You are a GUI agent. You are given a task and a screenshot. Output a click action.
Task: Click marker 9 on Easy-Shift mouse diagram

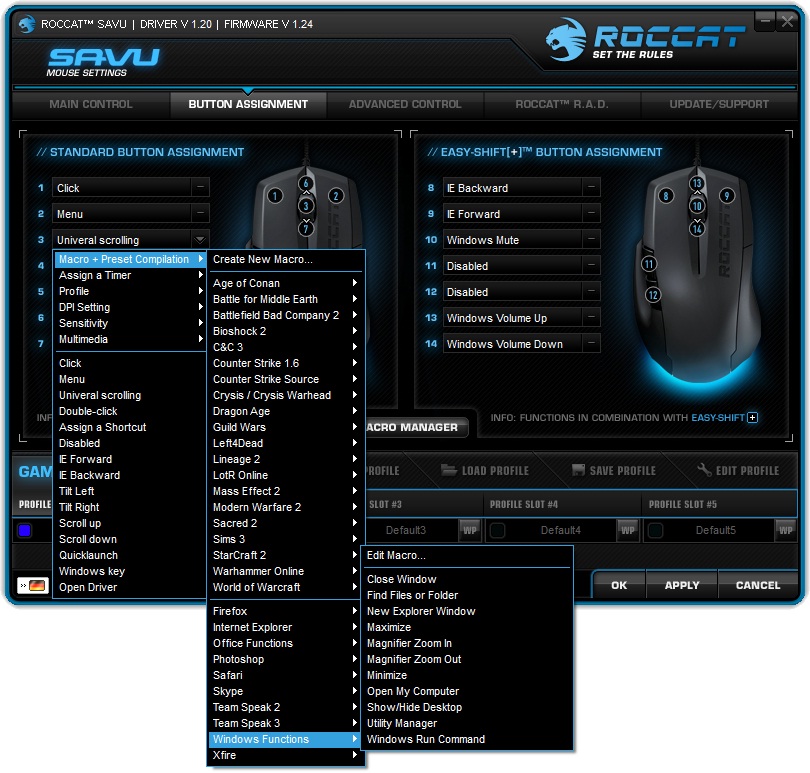727,196
